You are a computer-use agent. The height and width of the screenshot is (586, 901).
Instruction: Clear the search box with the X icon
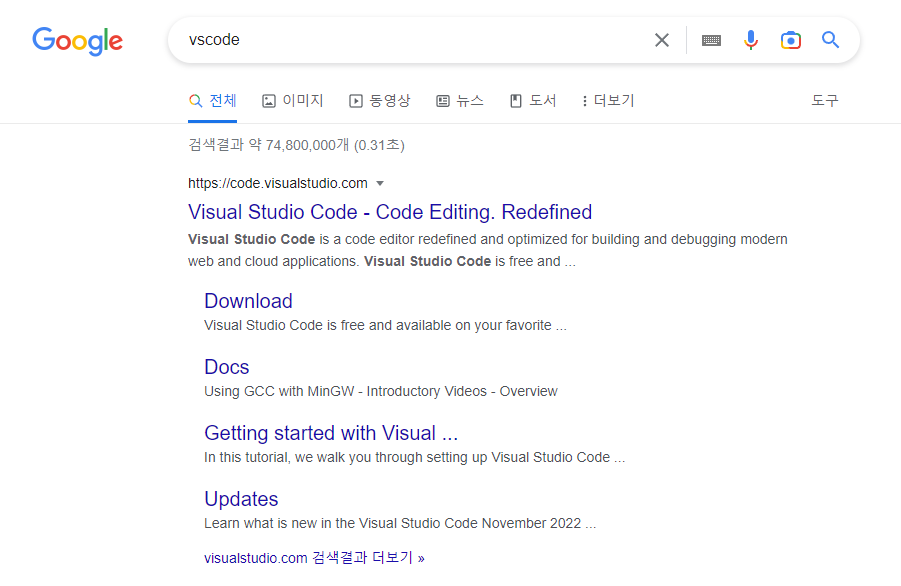point(662,40)
